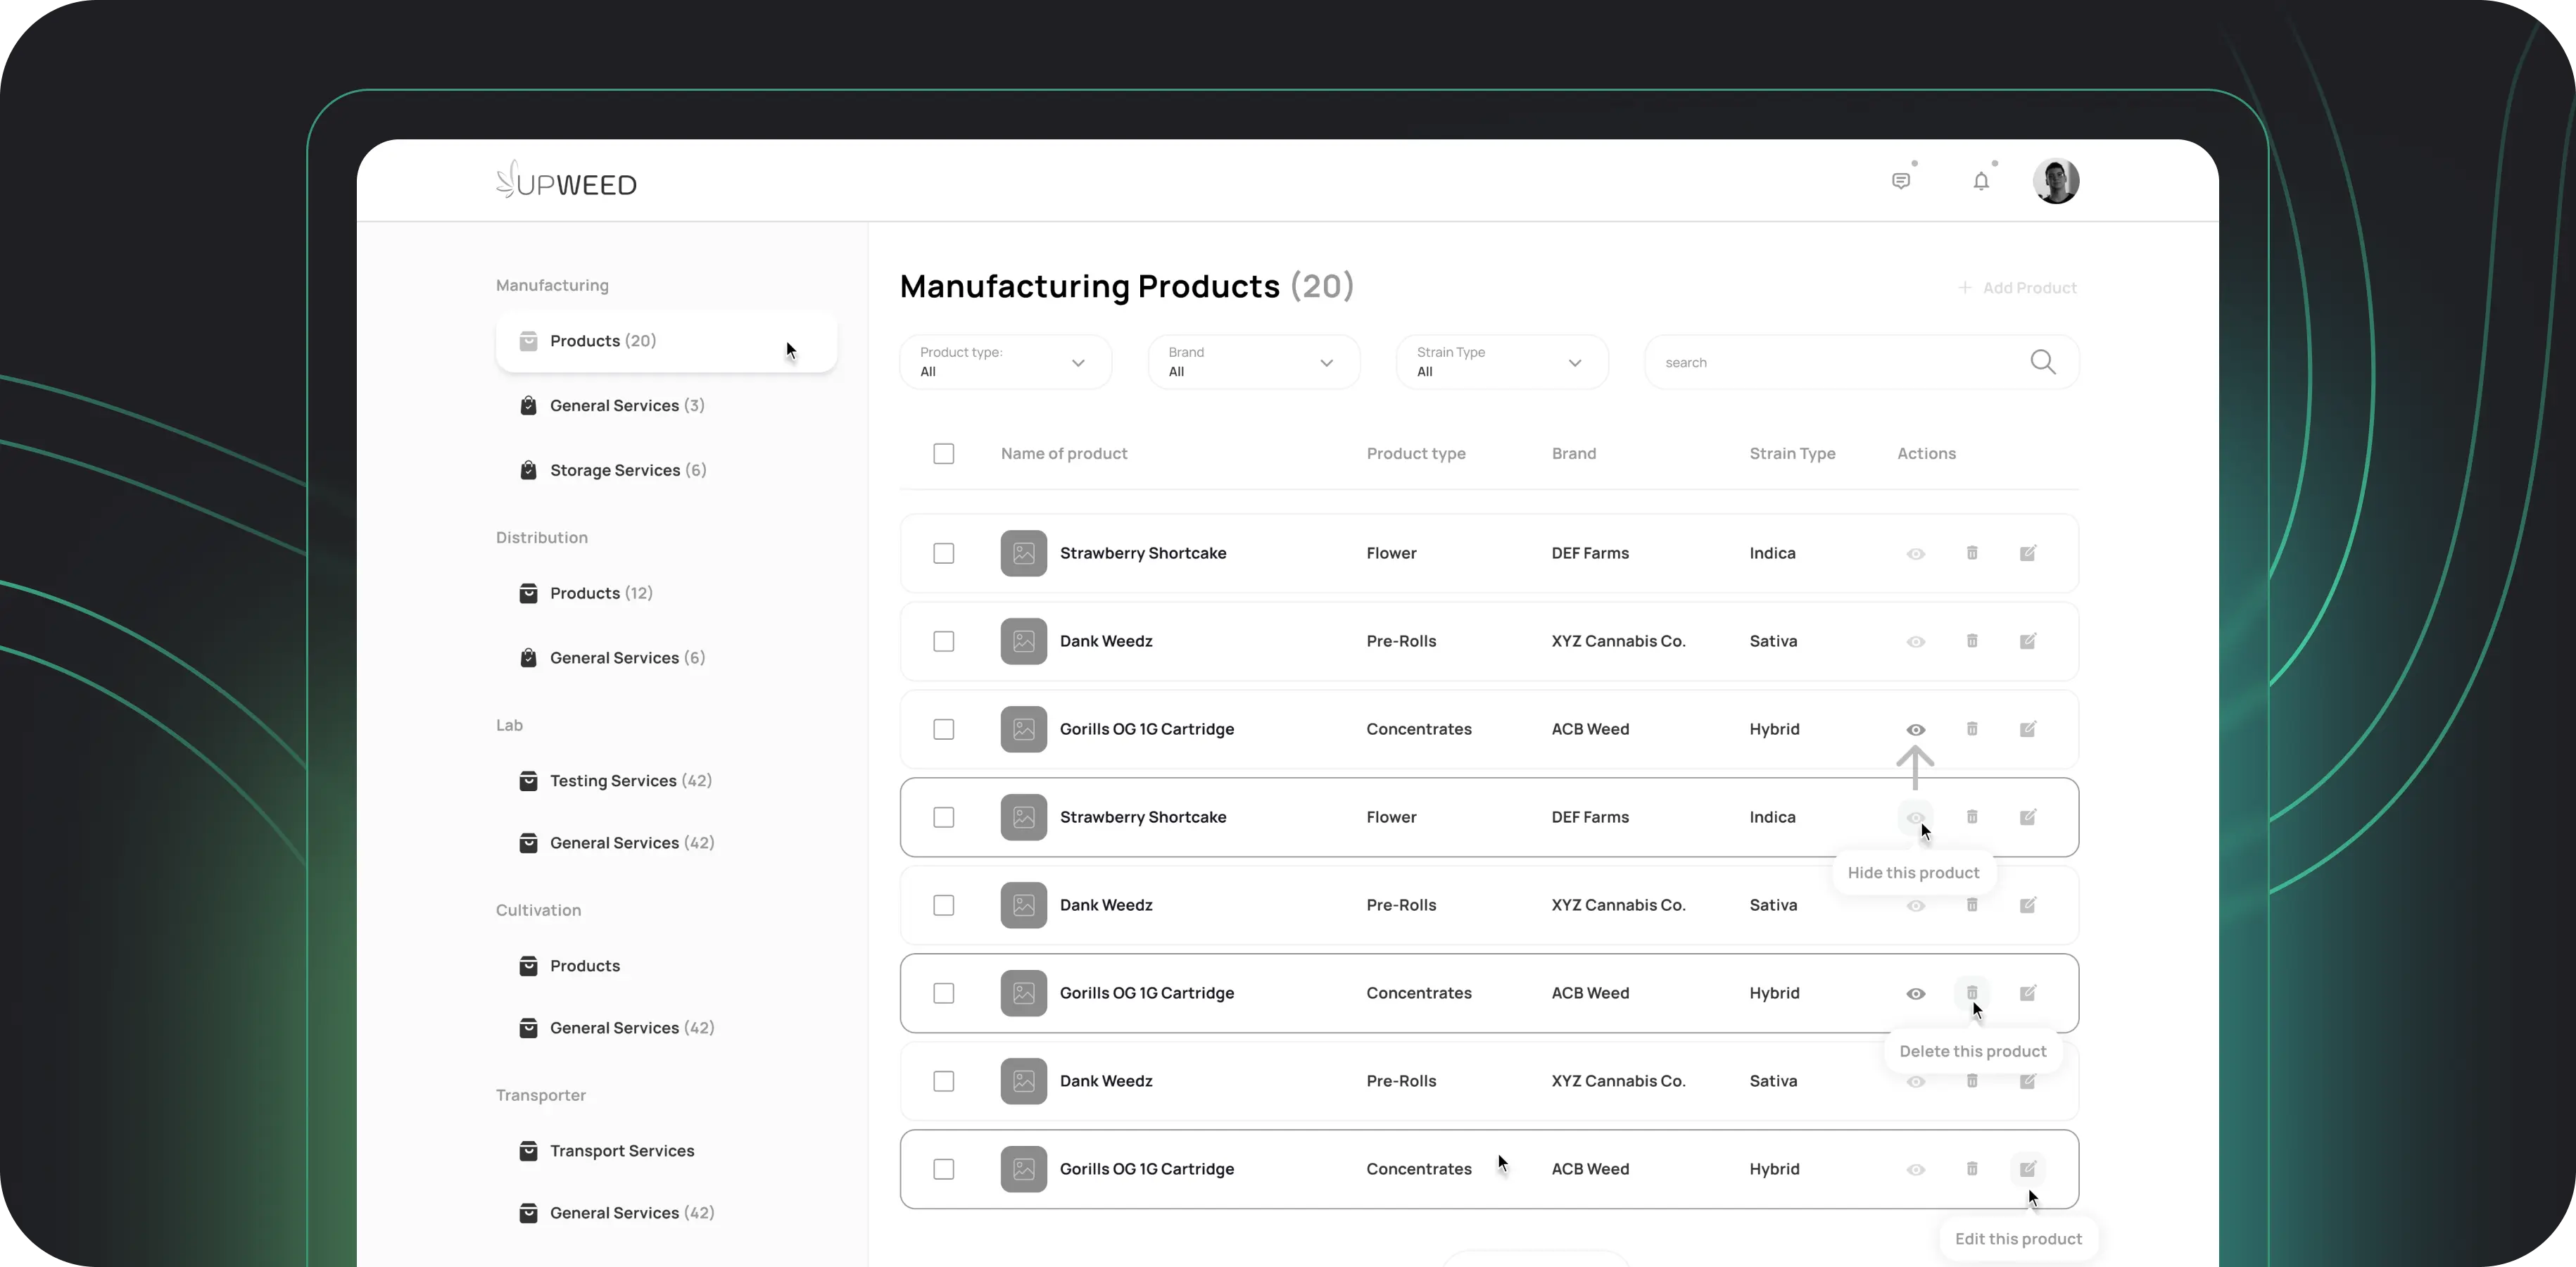The height and width of the screenshot is (1267, 2576).
Task: Open Transporter General Services (42)
Action: [x=617, y=1213]
